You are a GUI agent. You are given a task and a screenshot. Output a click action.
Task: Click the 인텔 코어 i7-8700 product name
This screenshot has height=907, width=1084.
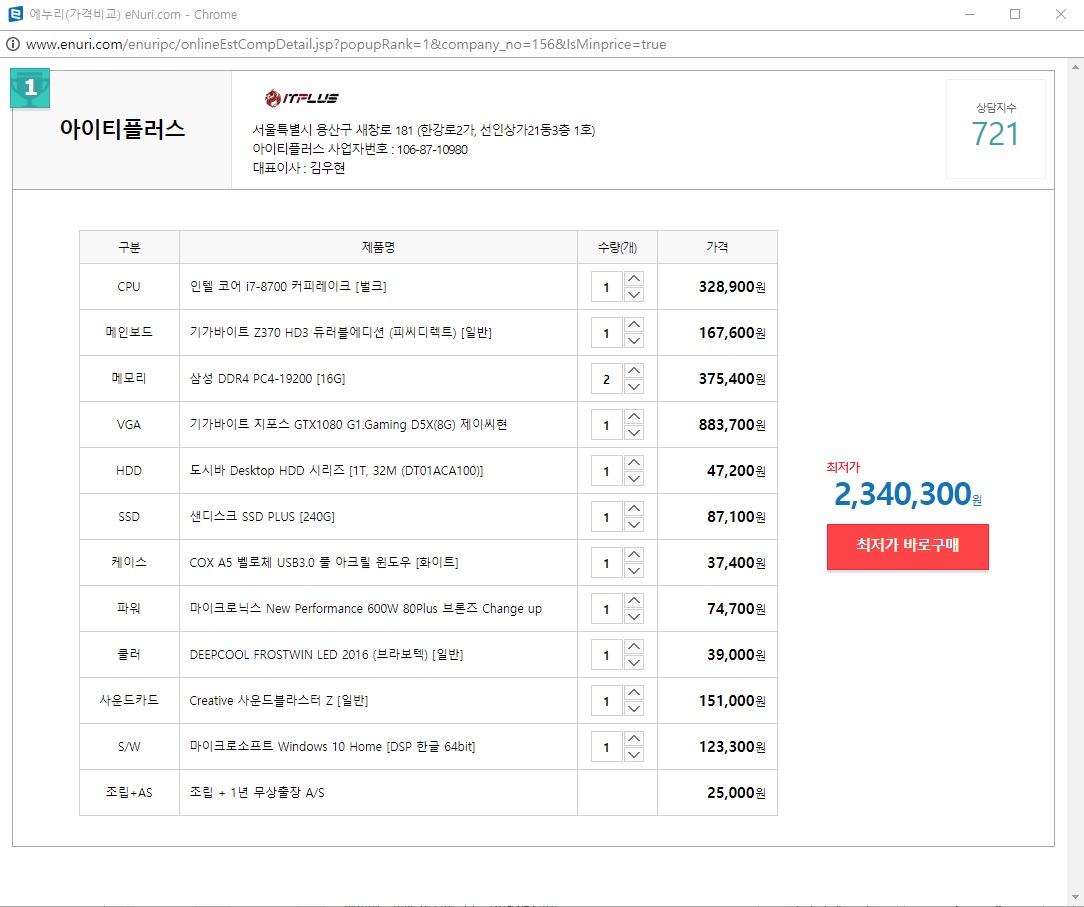(x=288, y=286)
